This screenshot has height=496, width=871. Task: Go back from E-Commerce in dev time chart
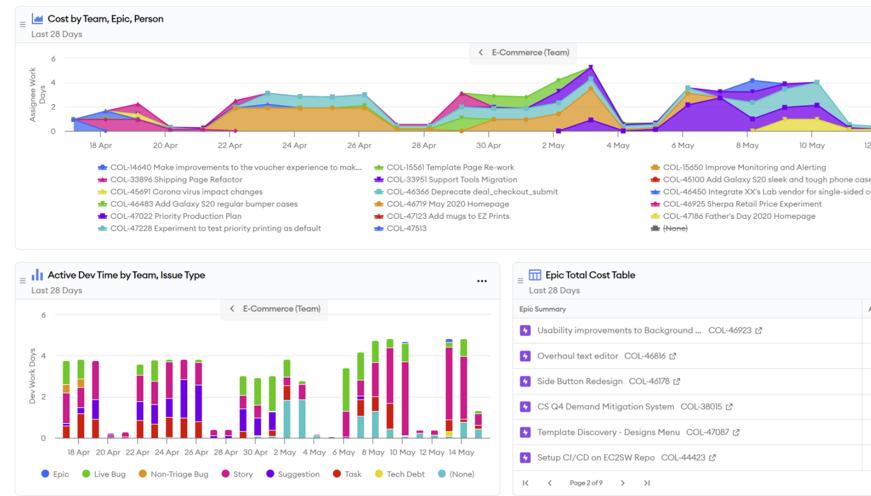(x=232, y=309)
